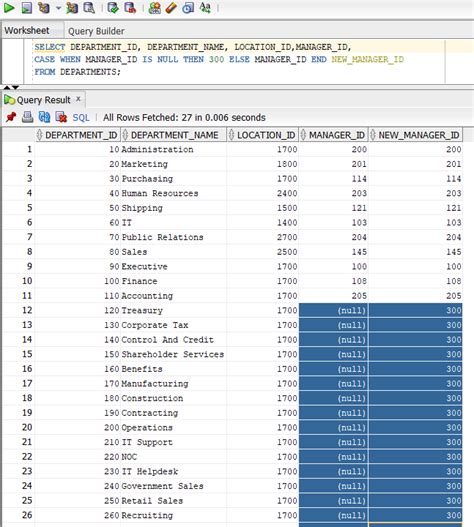The height and width of the screenshot is (527, 474).
Task: Select the Marketing cell
Action: [x=173, y=164]
